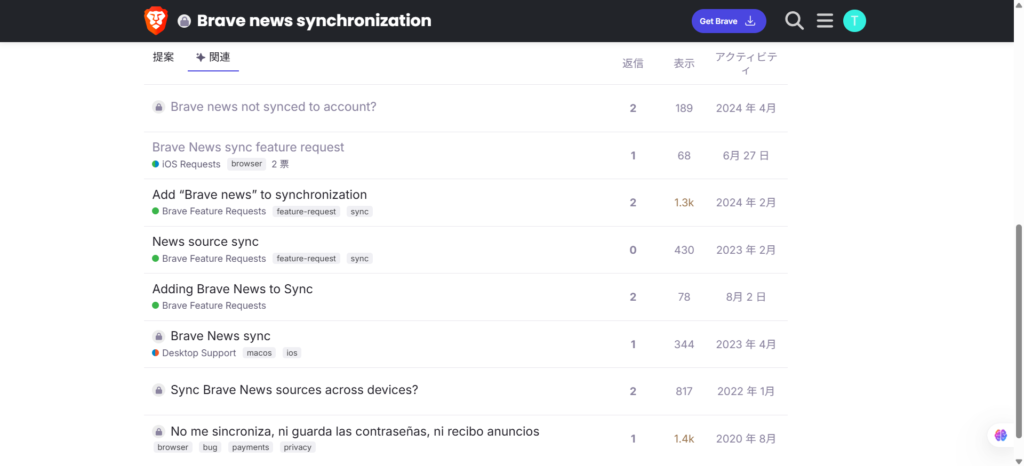Click the 1.4k view count
This screenshot has height=466, width=1024.
684,439
